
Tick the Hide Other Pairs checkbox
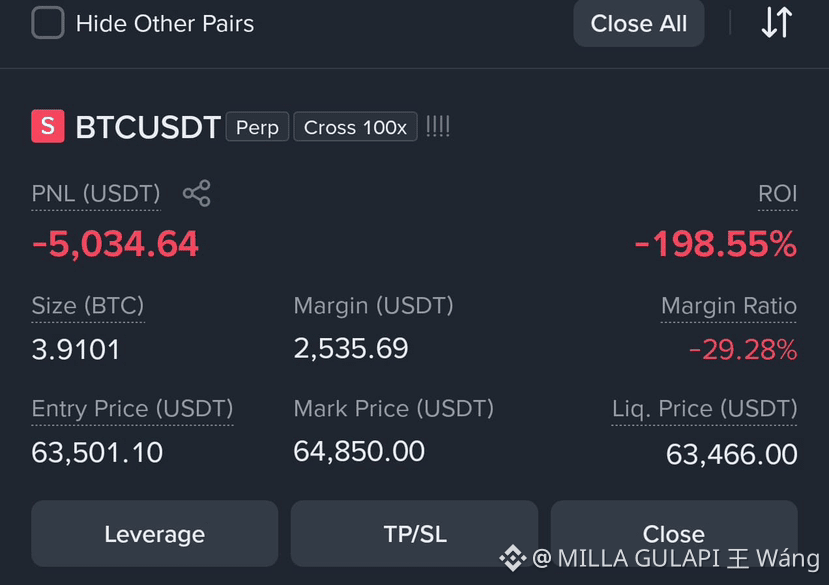click(x=48, y=23)
